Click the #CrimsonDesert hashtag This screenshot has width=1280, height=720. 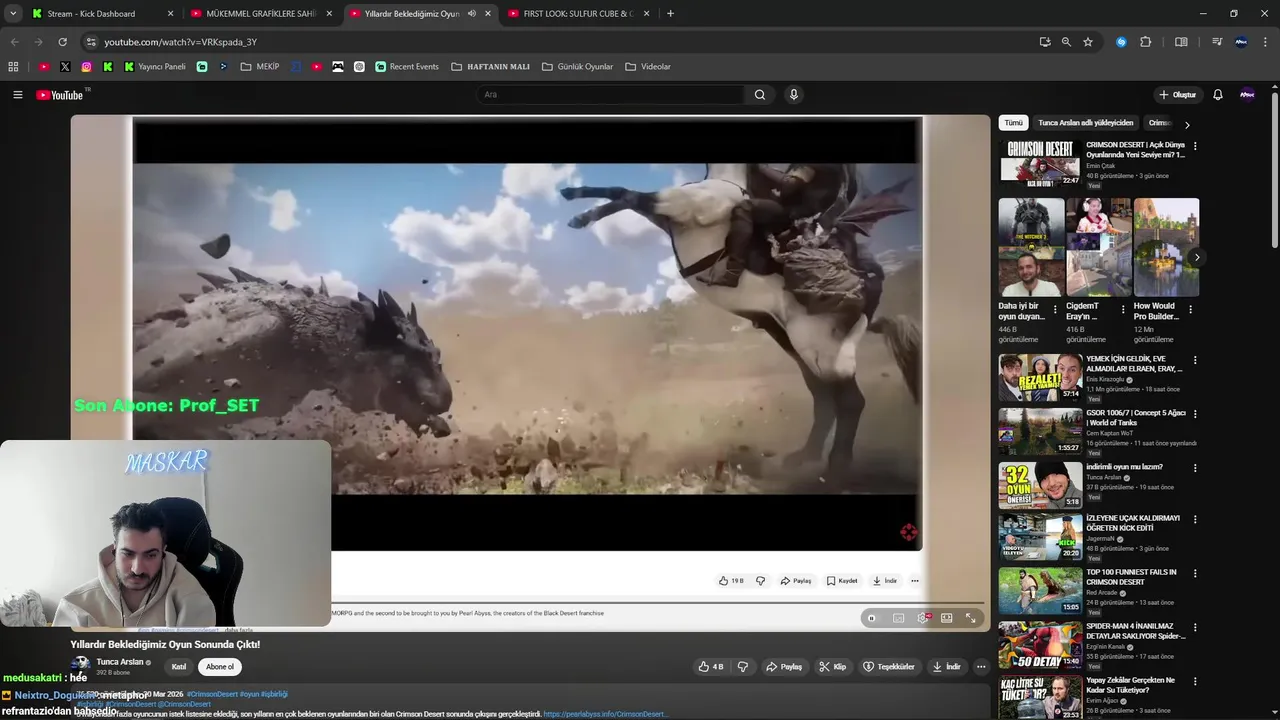point(212,694)
